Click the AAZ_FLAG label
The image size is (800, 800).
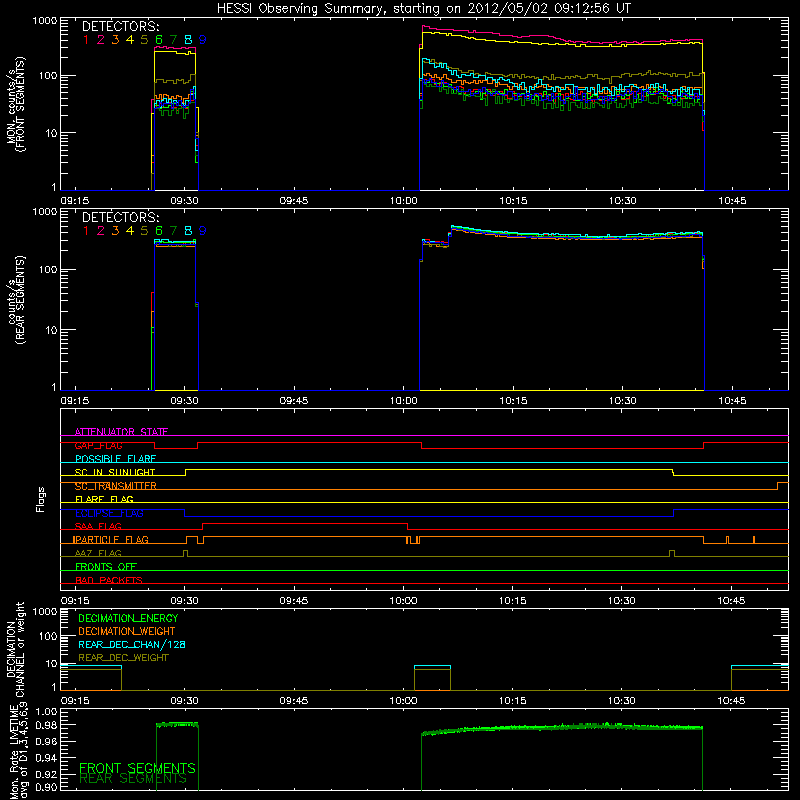point(98,553)
